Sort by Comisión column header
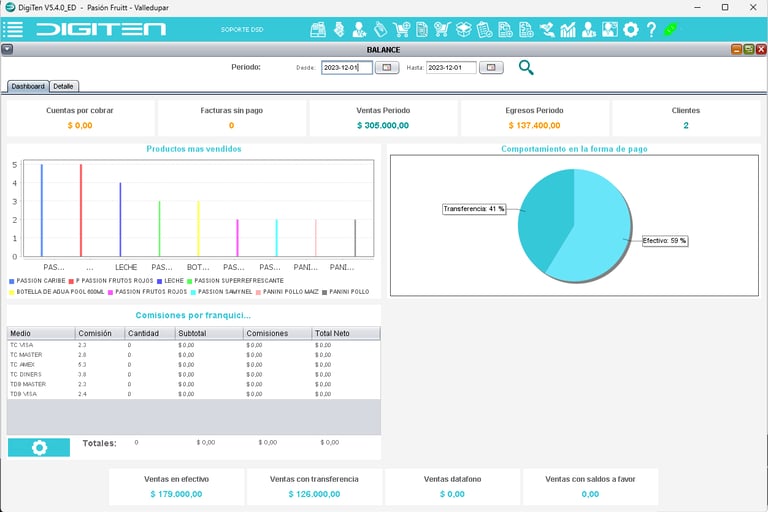 tap(100, 333)
